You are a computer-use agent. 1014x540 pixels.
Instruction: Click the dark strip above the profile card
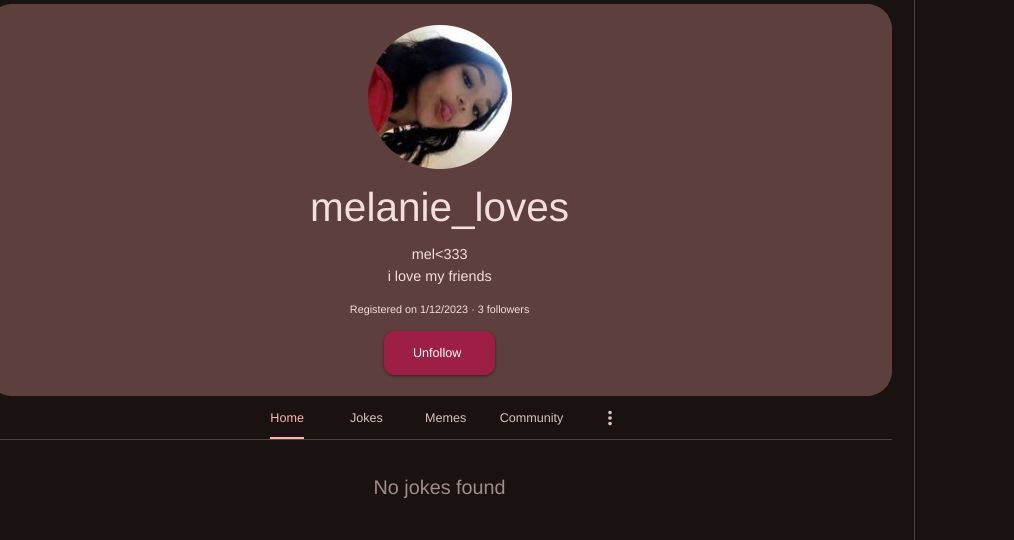click(x=446, y=2)
